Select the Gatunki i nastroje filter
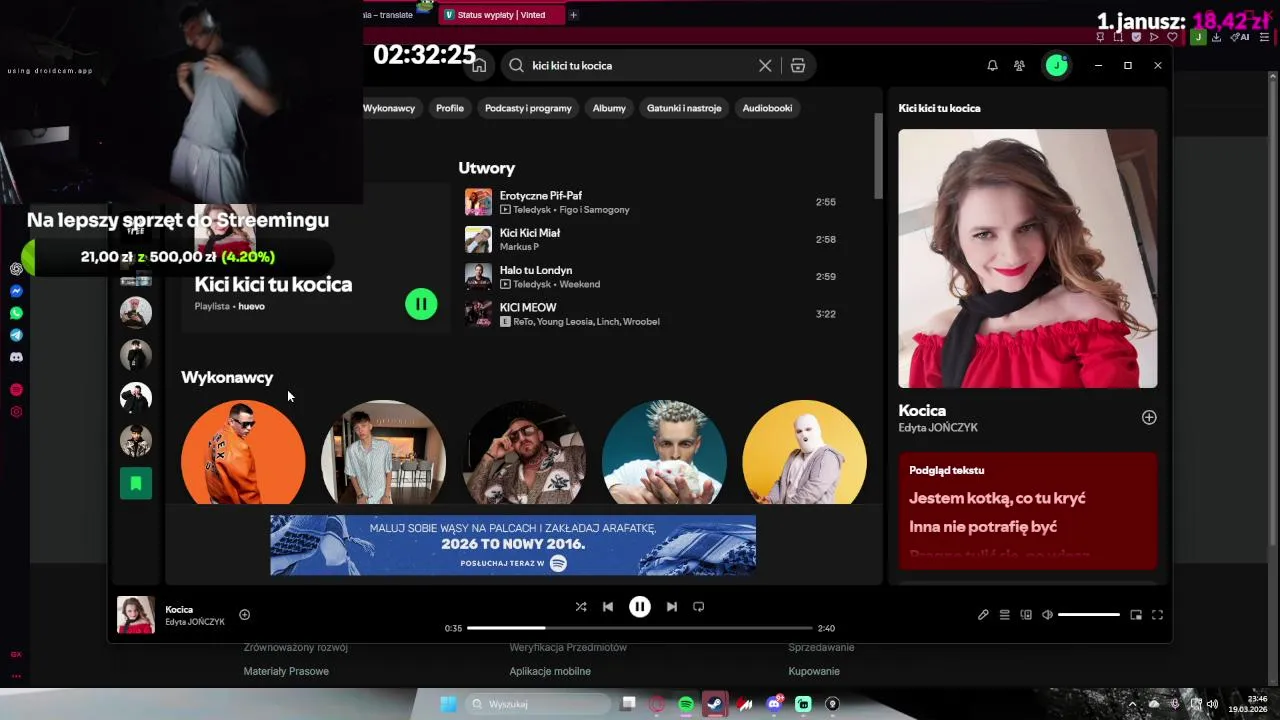 [x=684, y=108]
